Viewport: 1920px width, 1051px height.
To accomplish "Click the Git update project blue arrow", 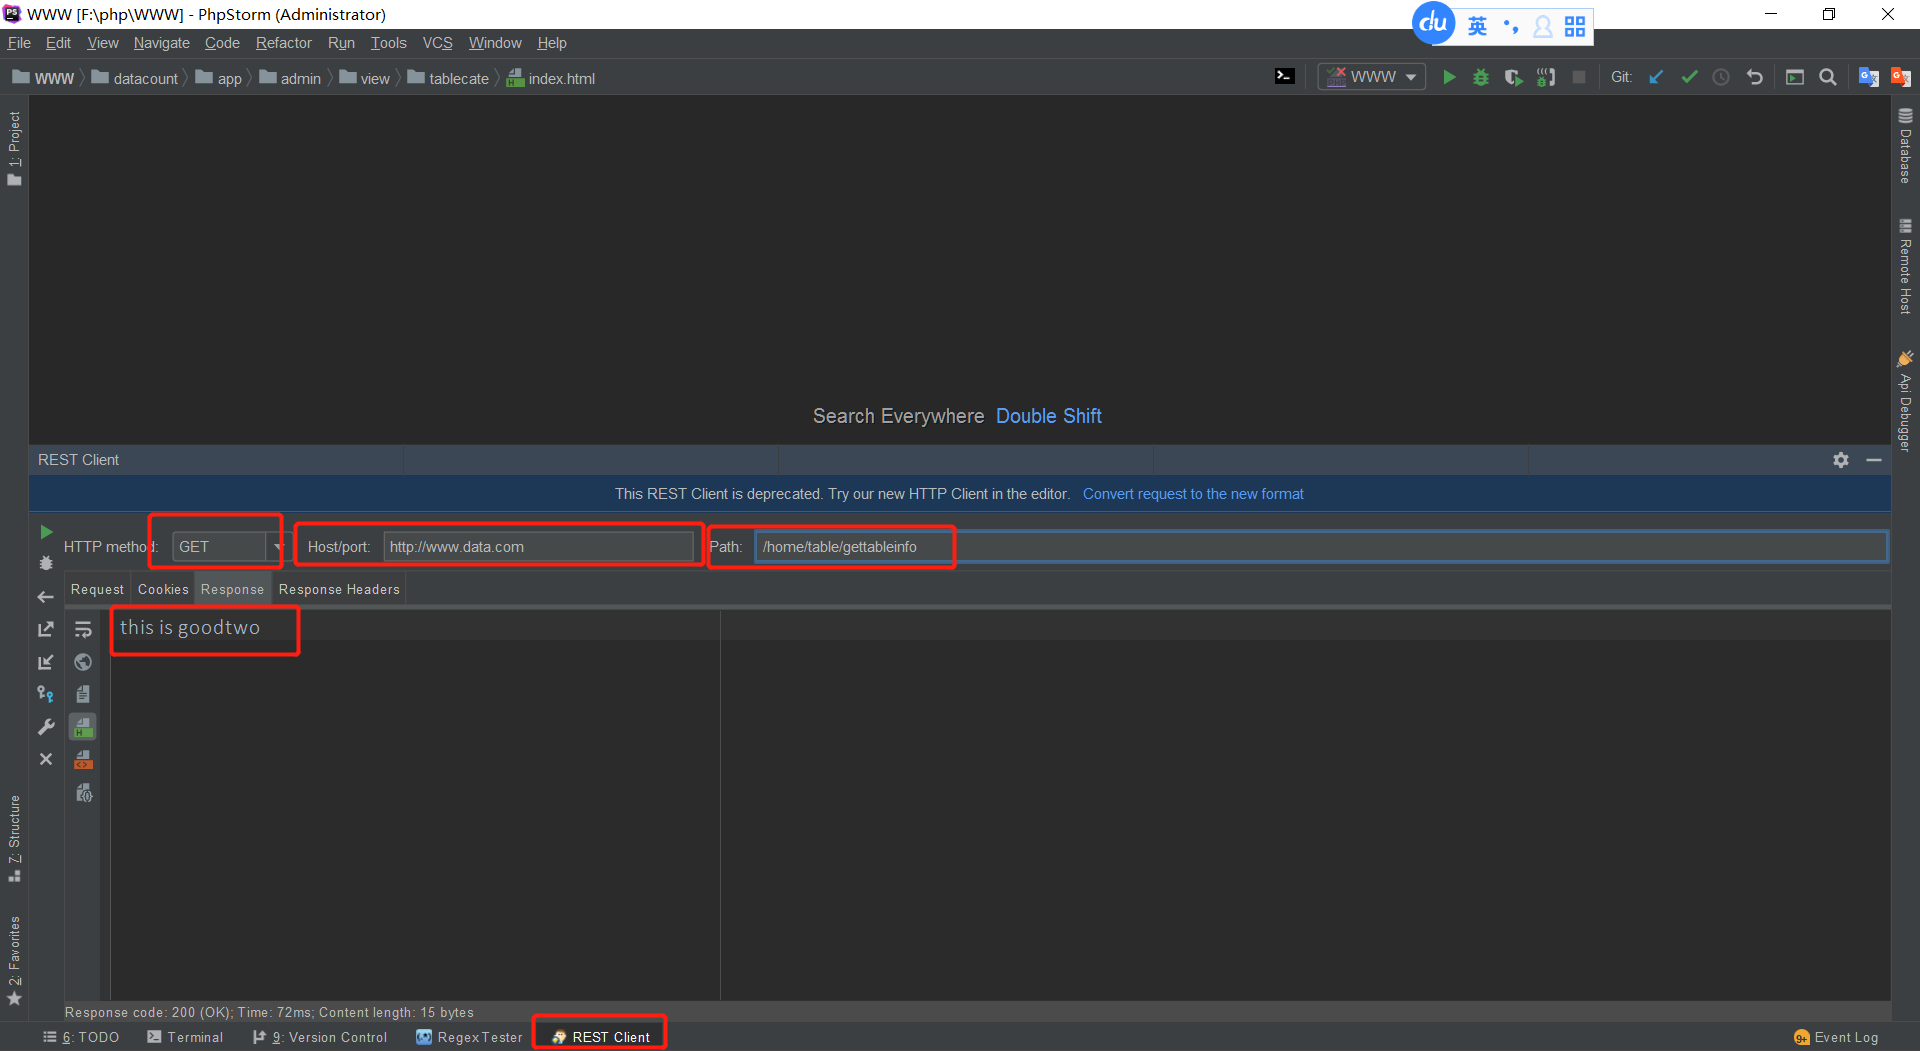I will (1656, 77).
